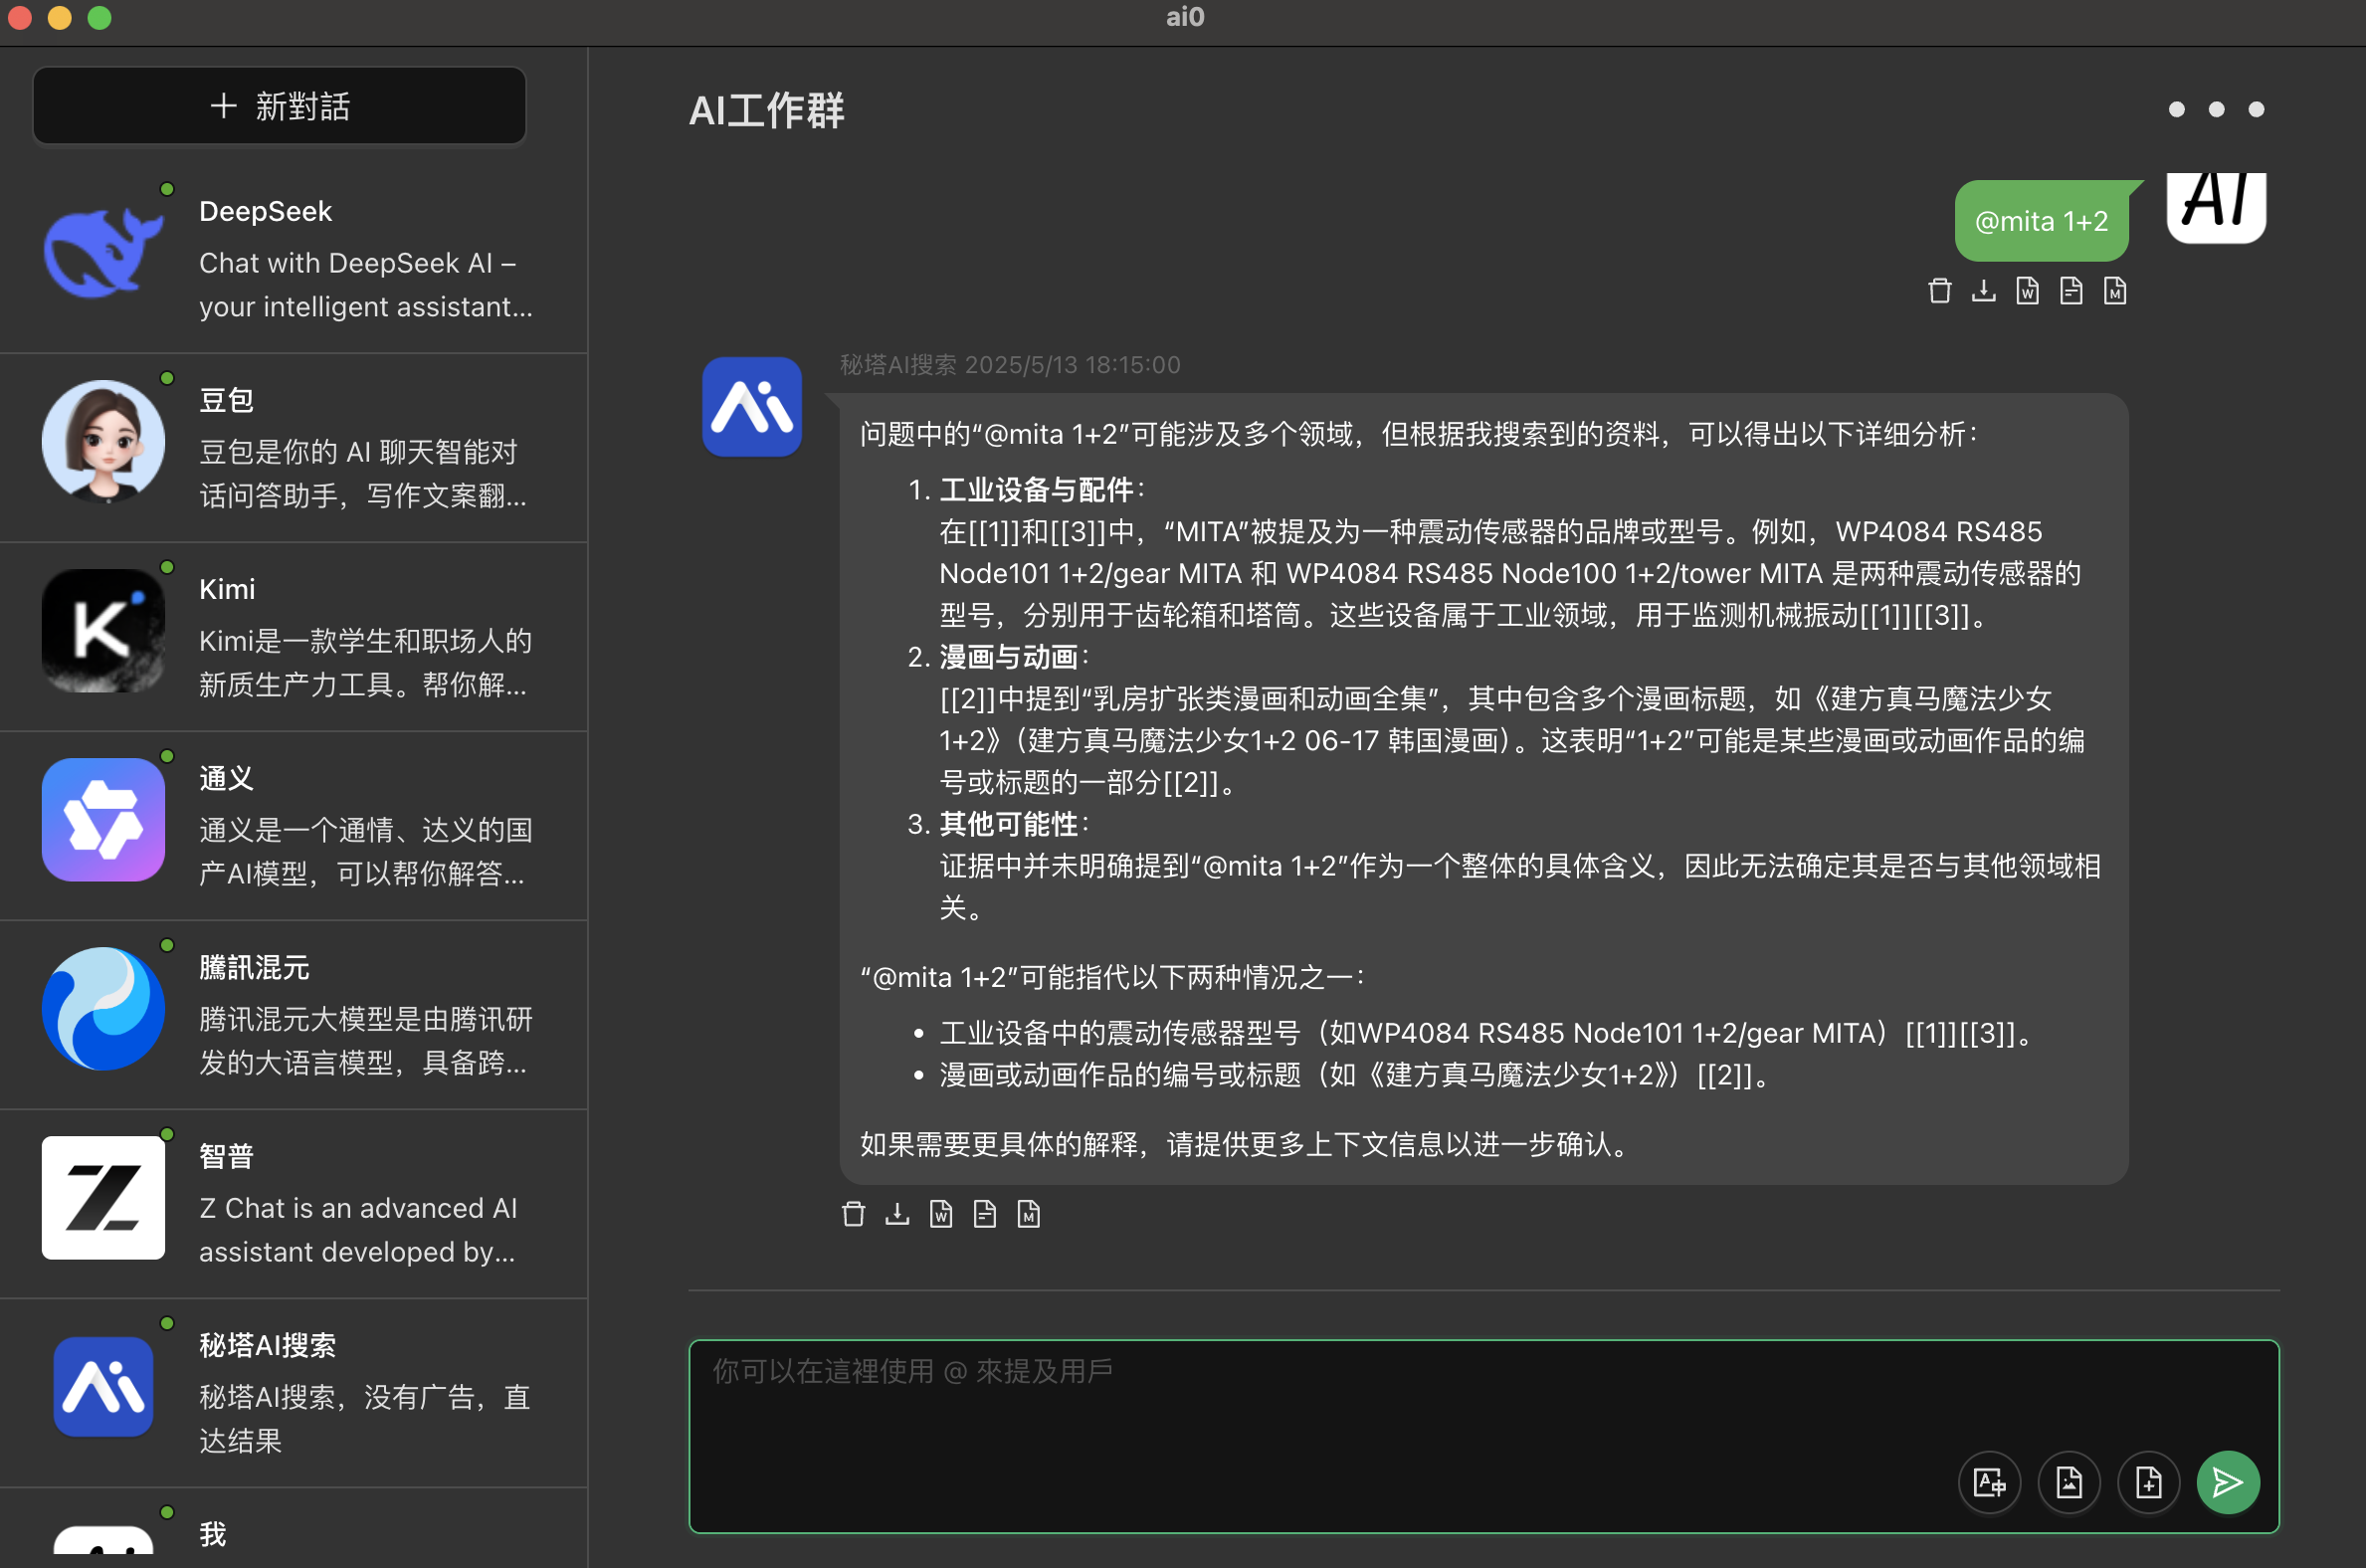Click the 秘塔AI搜索 avatar beside the reply

[x=752, y=407]
